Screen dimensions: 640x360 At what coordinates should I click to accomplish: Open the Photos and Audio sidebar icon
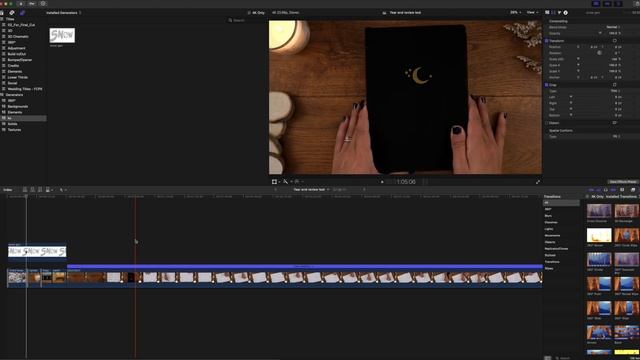[x=12, y=13]
